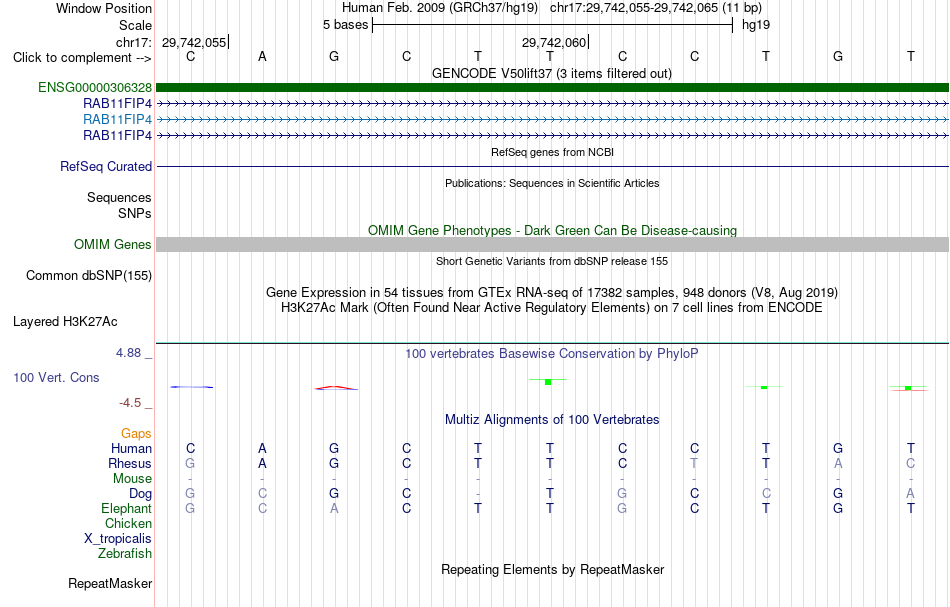Click the ENSG00000306328 track label
950x607 pixels.
(95, 87)
